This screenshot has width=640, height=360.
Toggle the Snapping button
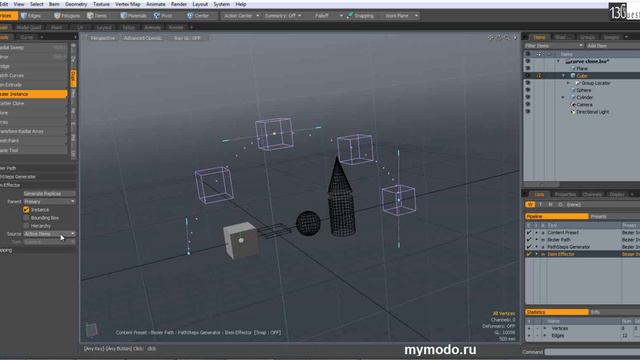pyautogui.click(x=360, y=16)
